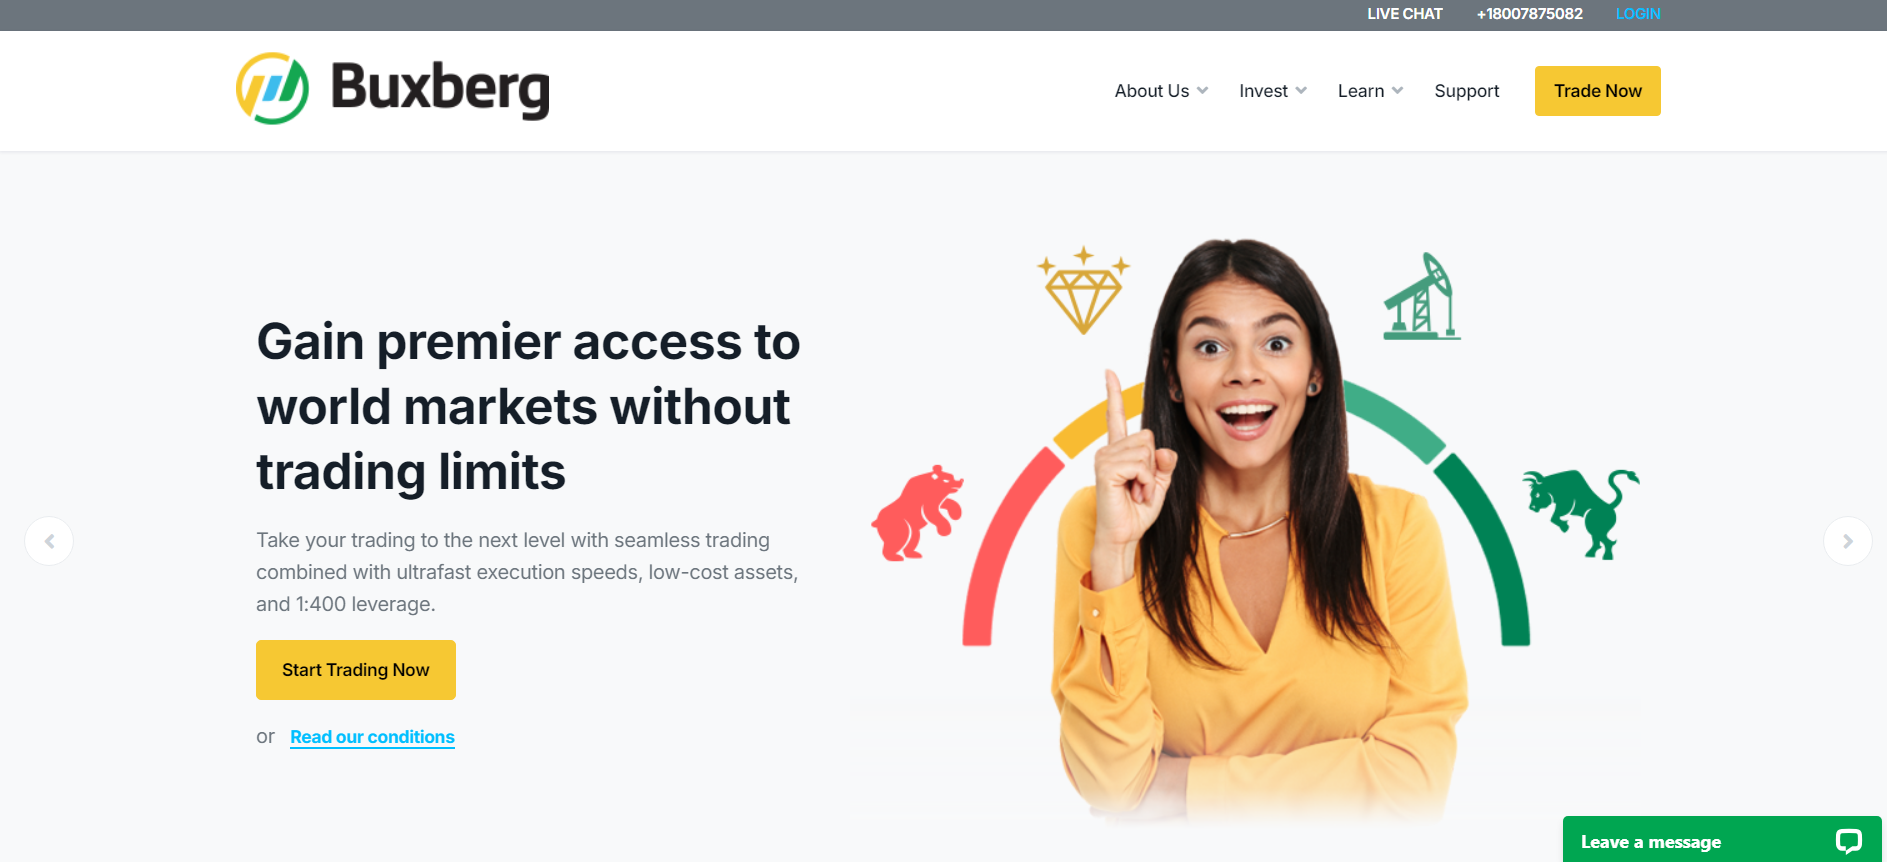
Task: Click the green bull icon
Action: 1580,513
